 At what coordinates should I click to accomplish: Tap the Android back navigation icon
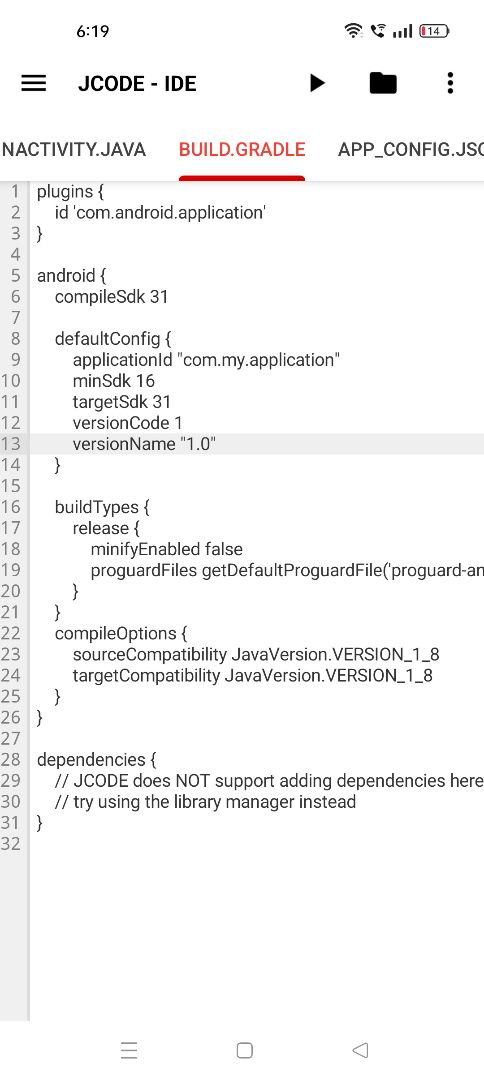click(x=359, y=1050)
